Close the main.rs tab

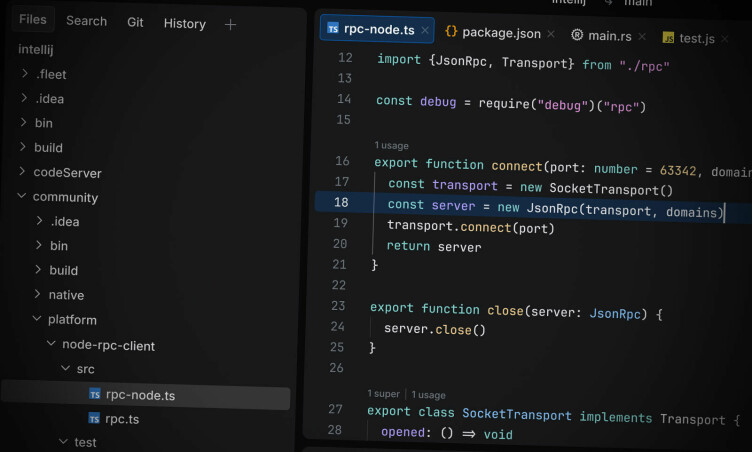[642, 36]
